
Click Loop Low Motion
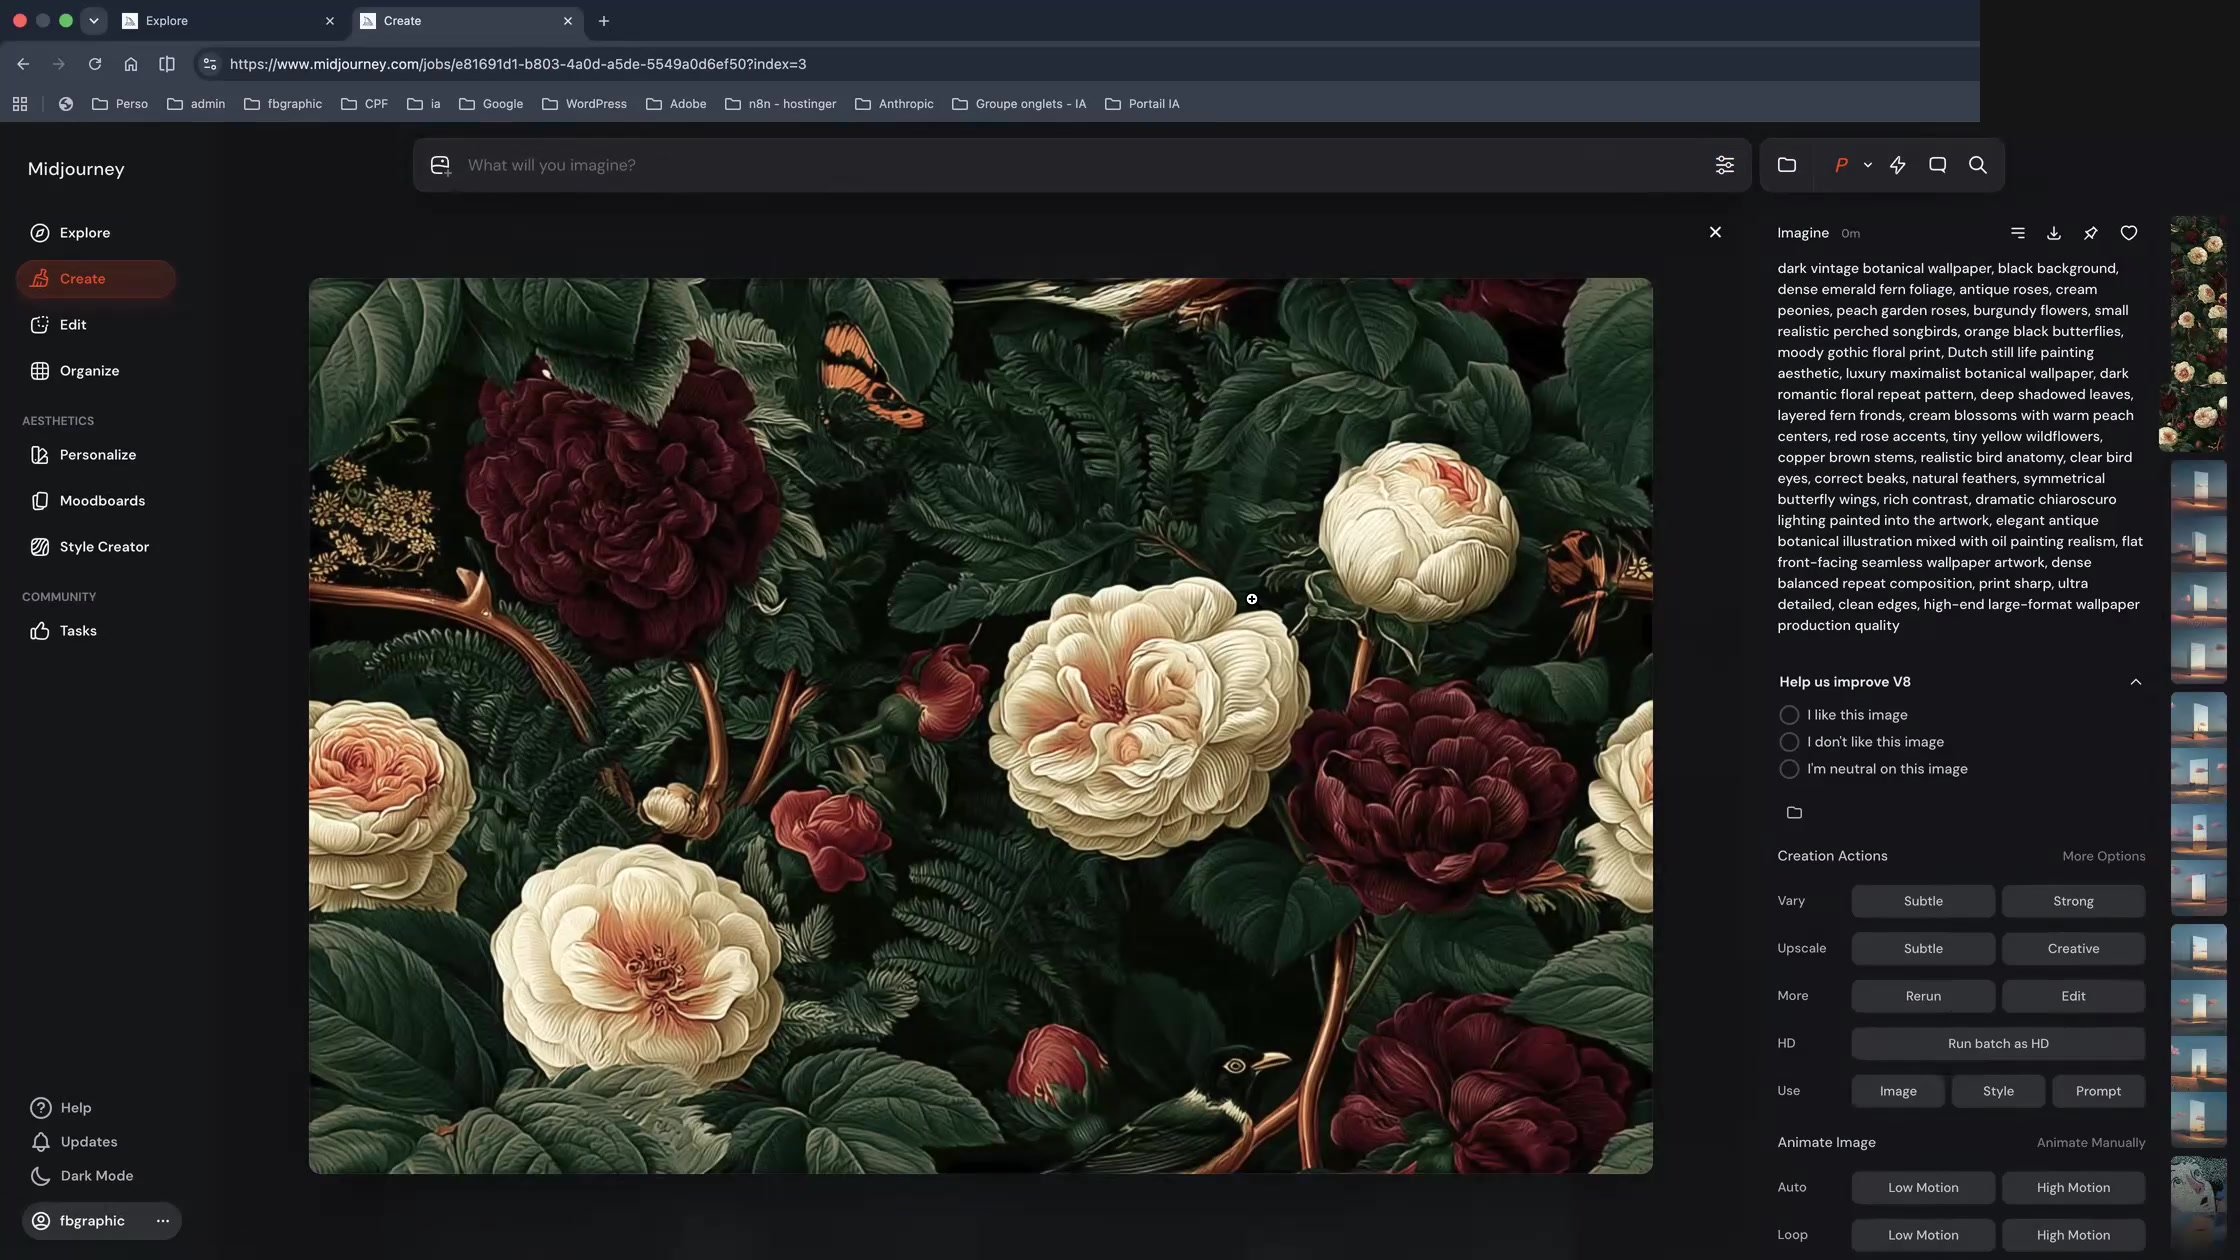click(1922, 1235)
